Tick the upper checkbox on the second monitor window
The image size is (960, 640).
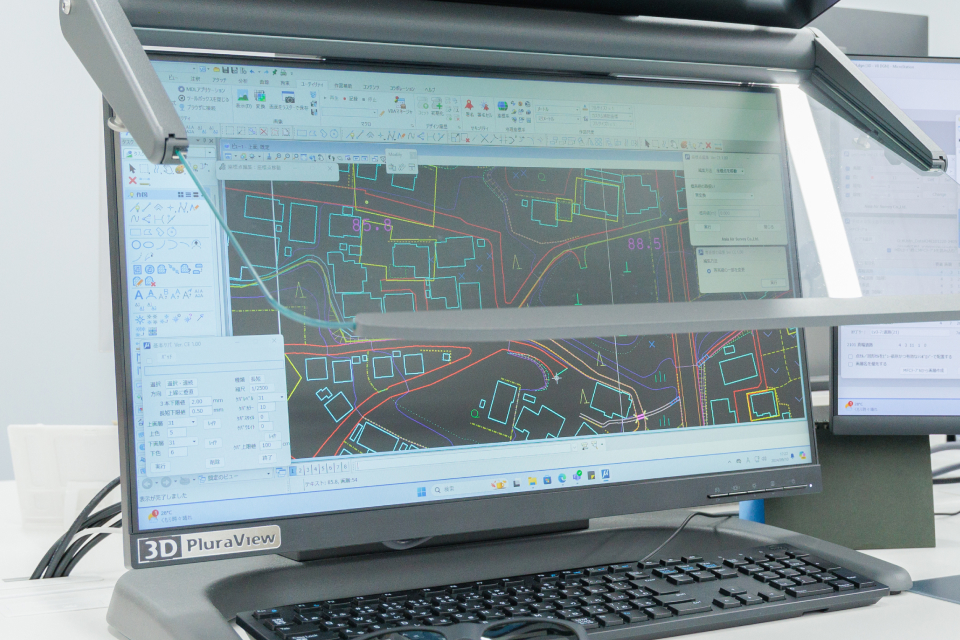(851, 356)
